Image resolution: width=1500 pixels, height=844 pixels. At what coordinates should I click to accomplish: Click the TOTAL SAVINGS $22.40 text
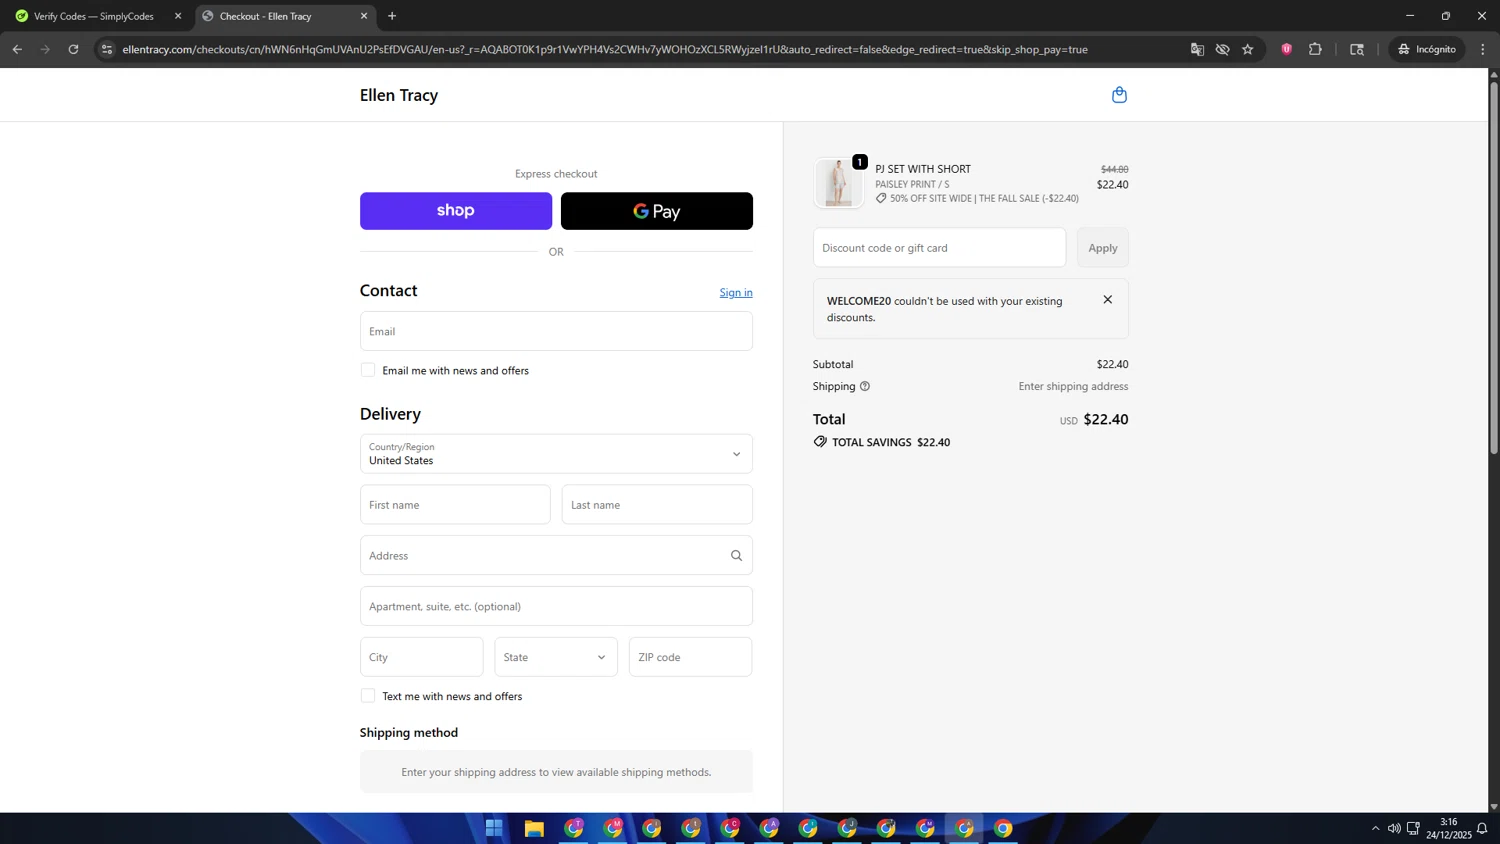[891, 442]
